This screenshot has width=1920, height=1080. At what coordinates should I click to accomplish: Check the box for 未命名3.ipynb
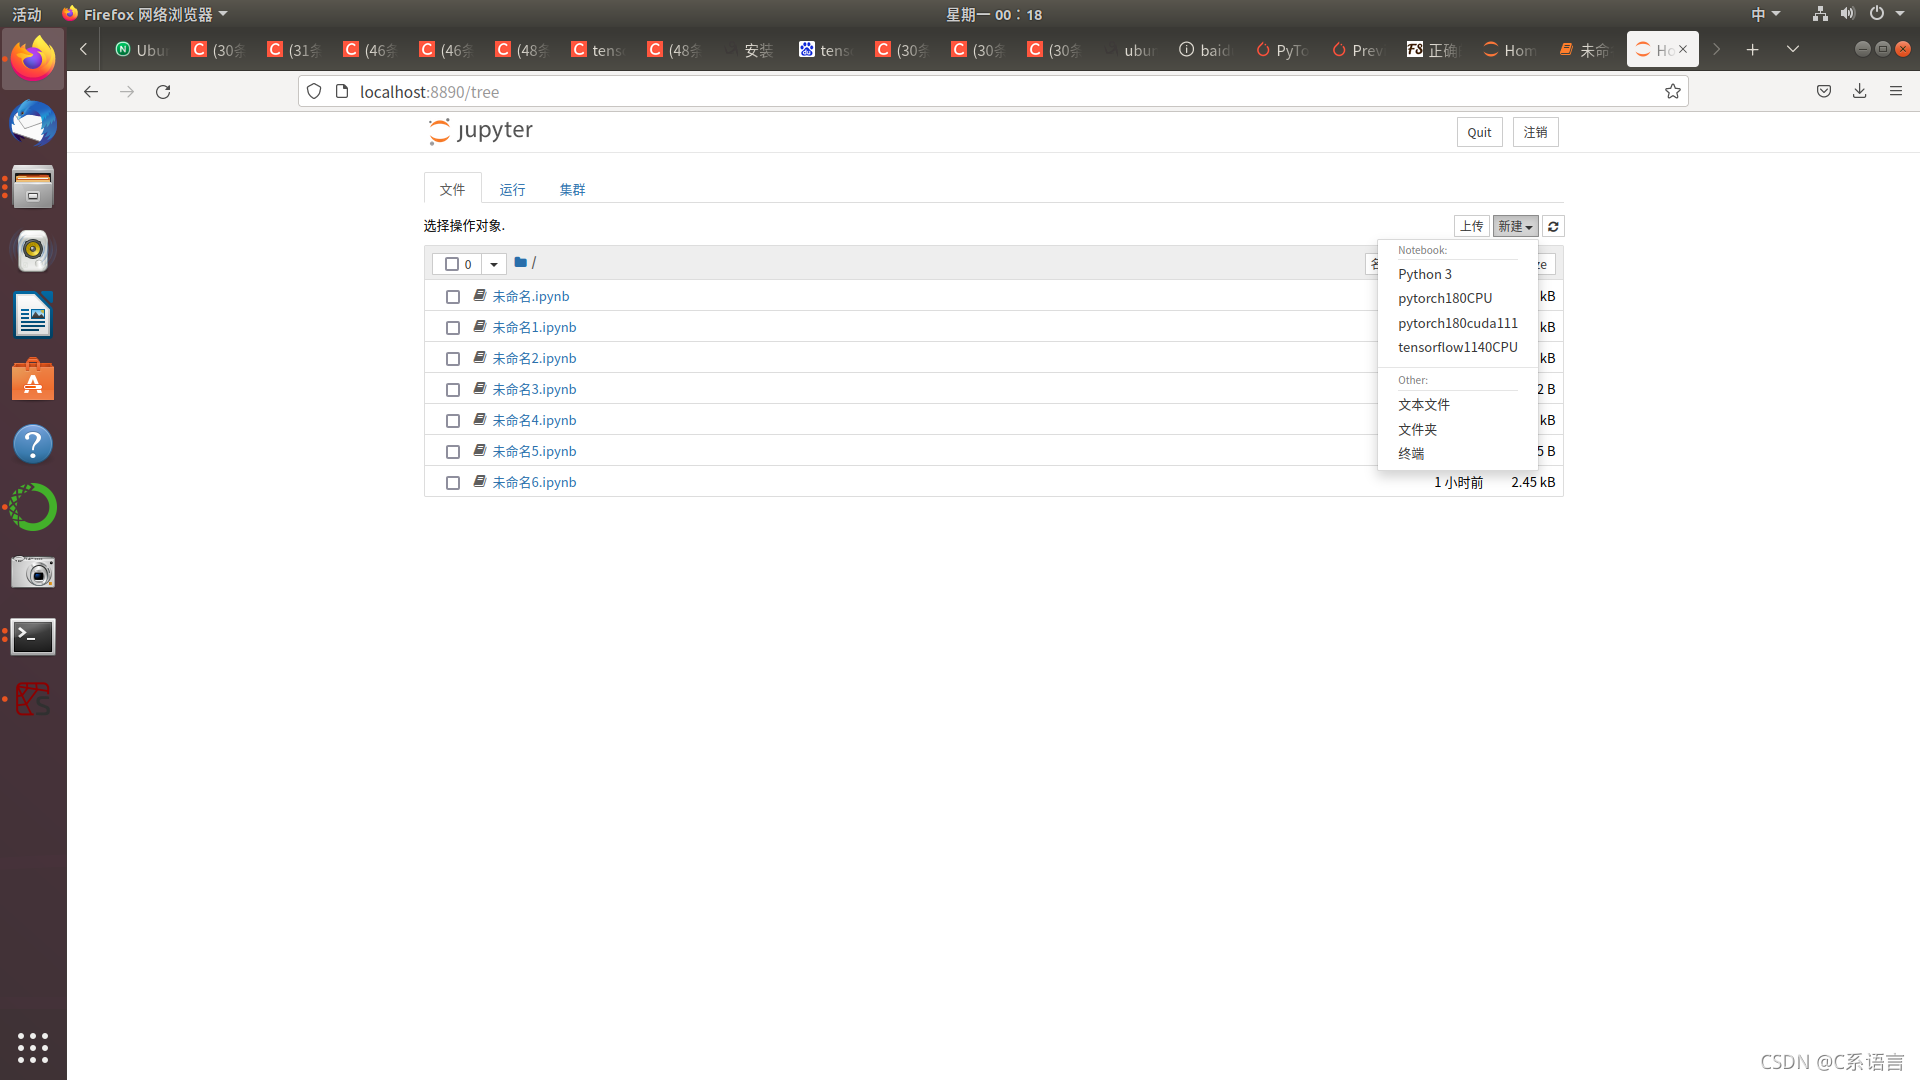tap(453, 390)
